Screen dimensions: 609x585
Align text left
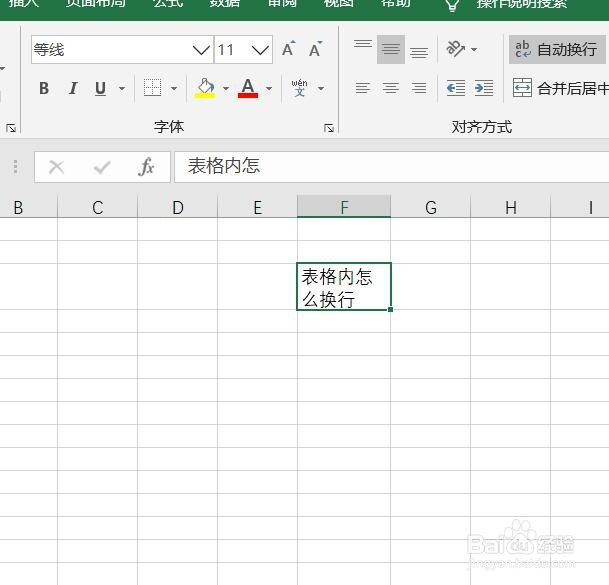(363, 88)
